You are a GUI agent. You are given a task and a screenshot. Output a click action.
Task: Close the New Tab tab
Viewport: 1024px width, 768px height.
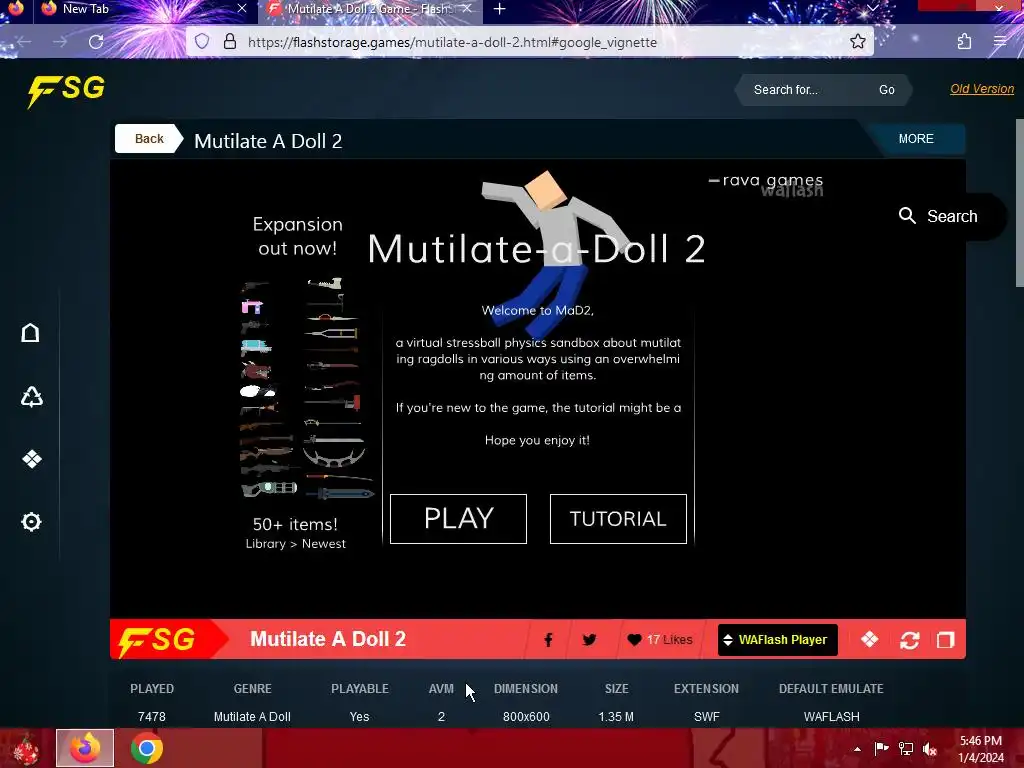[x=242, y=8]
